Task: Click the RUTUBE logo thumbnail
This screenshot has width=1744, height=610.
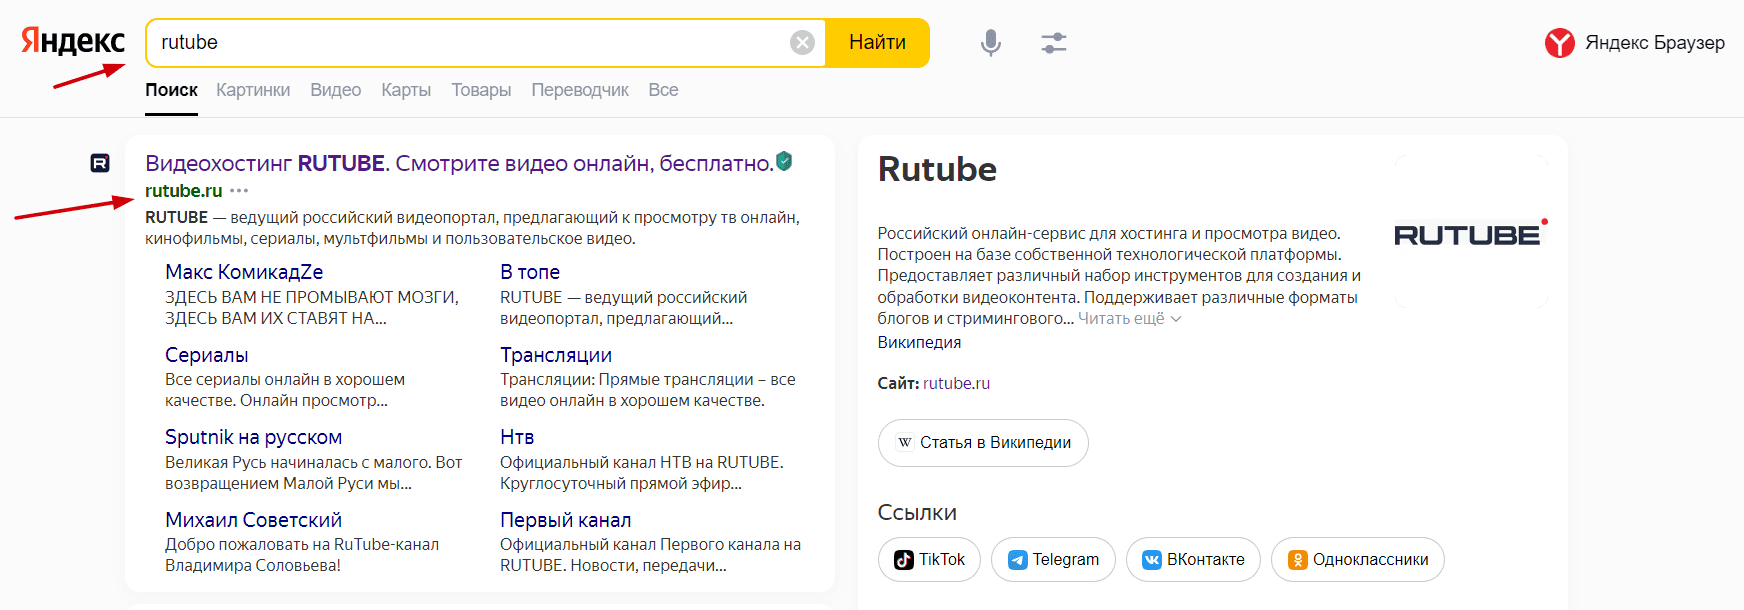Action: pyautogui.click(x=1471, y=232)
